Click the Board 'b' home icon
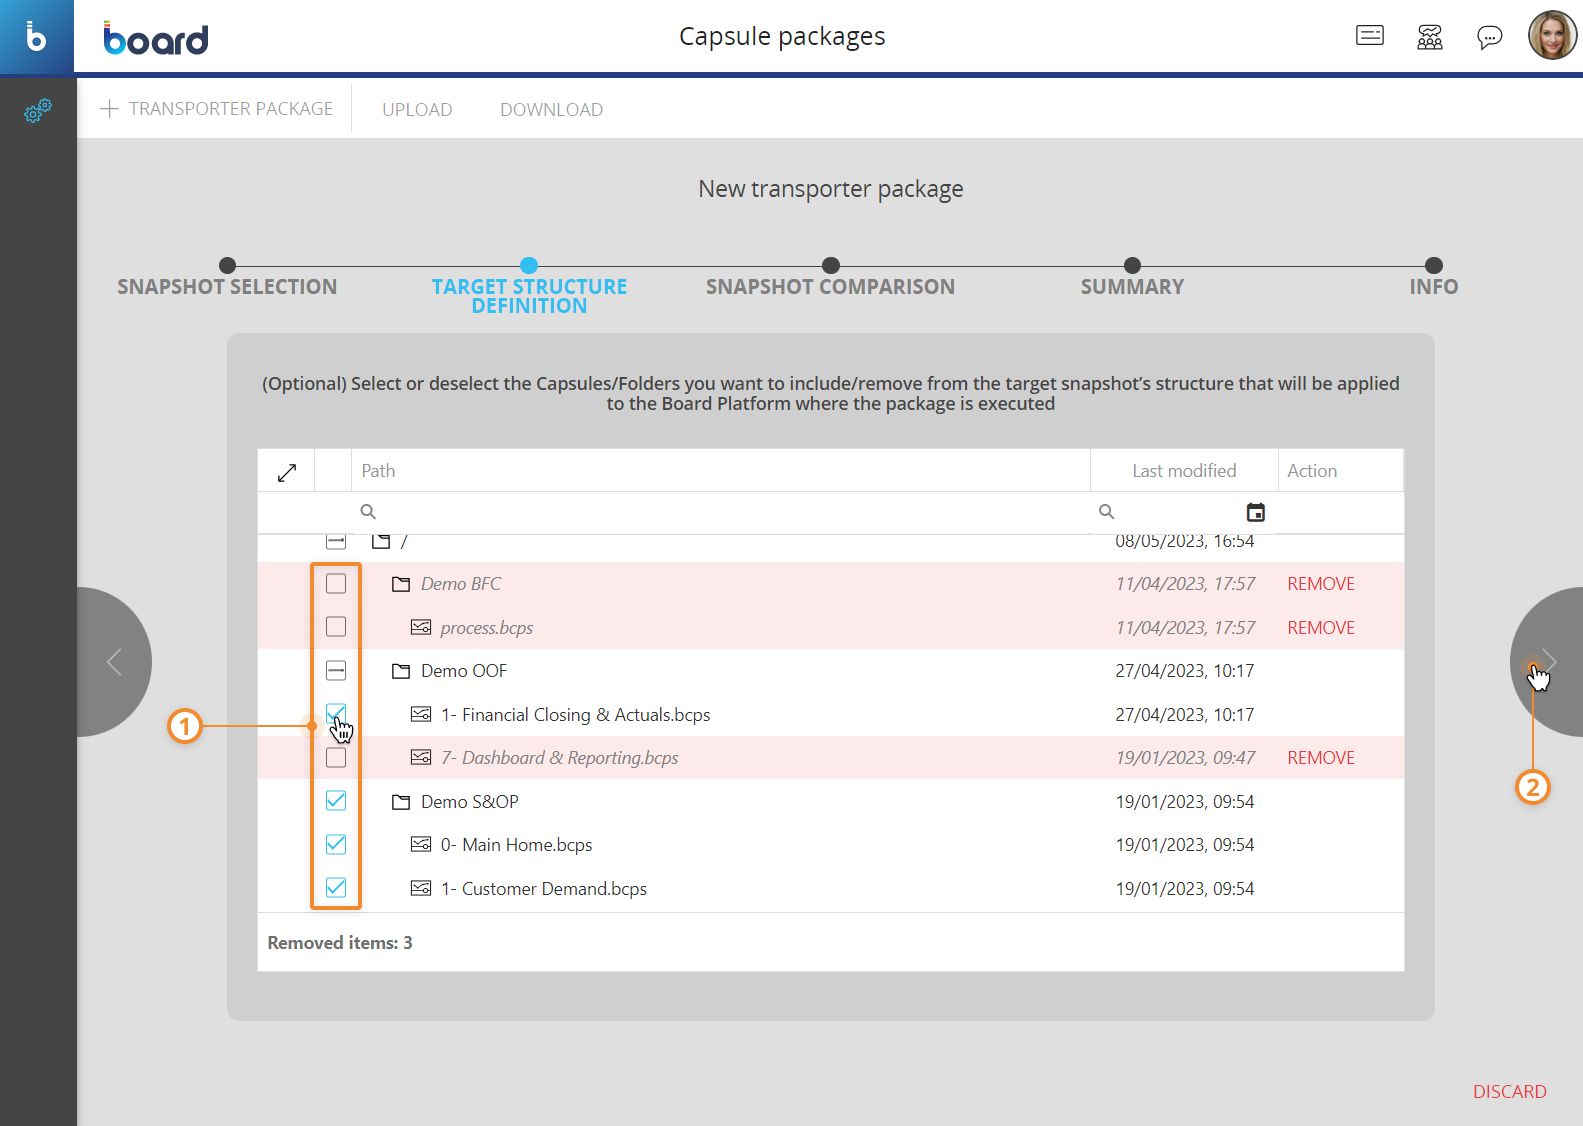 click(x=36, y=37)
